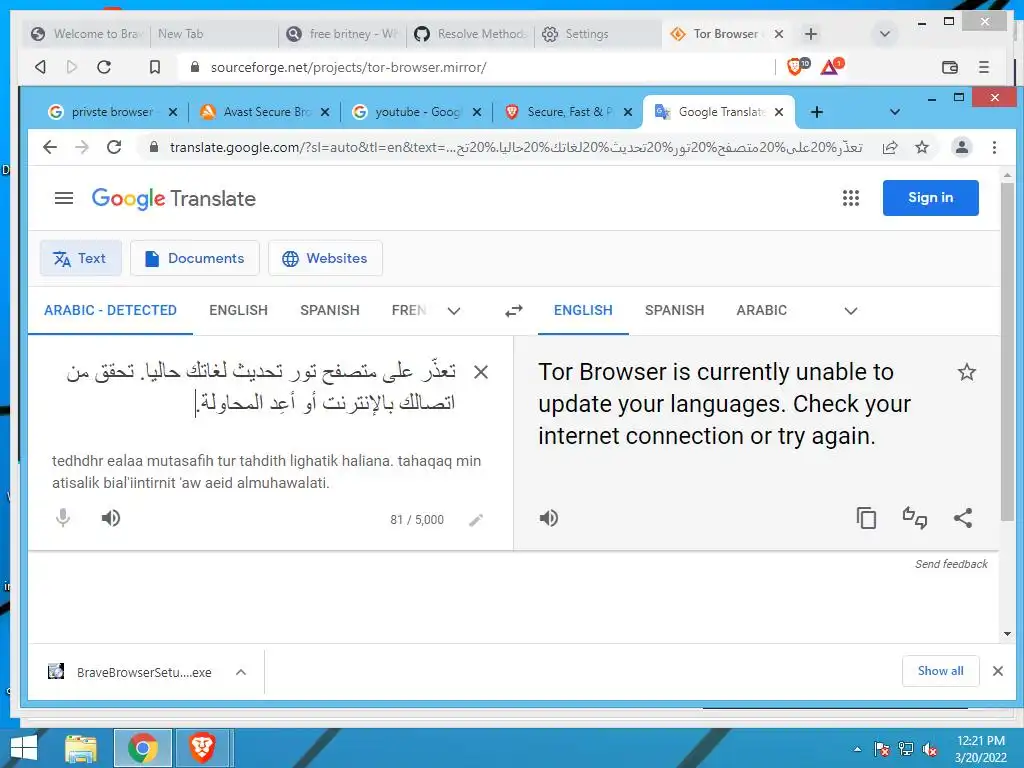Open Brave Rewards triangle icon
The height and width of the screenshot is (768, 1024).
(831, 67)
